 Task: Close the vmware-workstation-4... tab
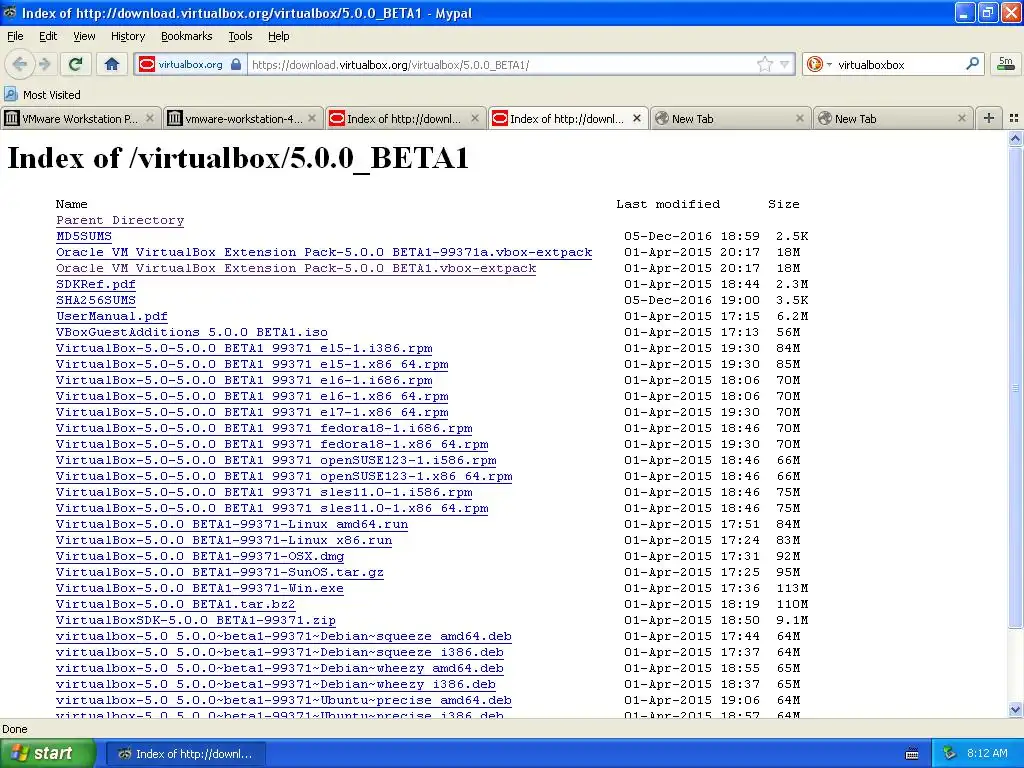click(312, 118)
